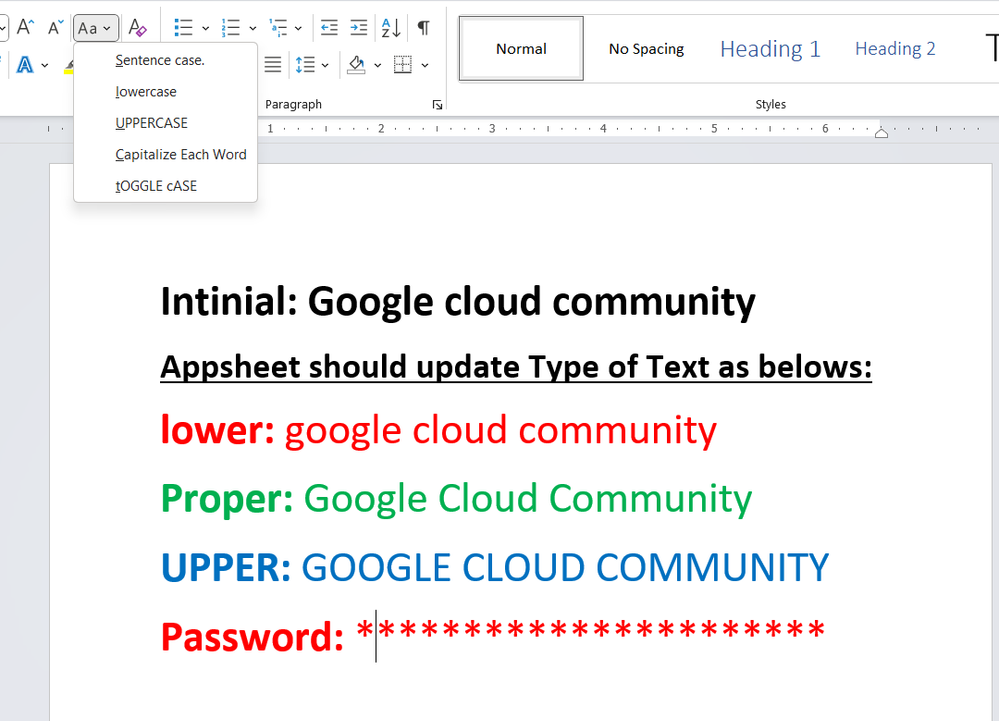
Task: Open the shading color dropdown arrow
Action: pos(377,65)
